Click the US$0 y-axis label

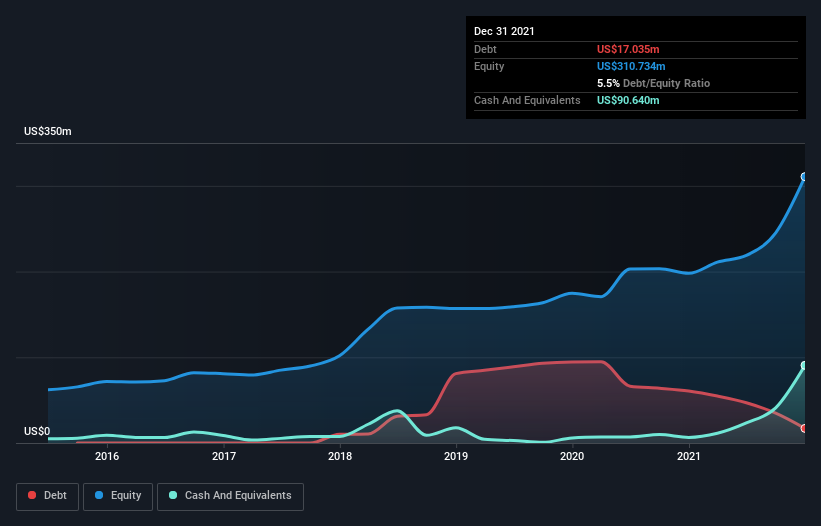click(x=37, y=431)
